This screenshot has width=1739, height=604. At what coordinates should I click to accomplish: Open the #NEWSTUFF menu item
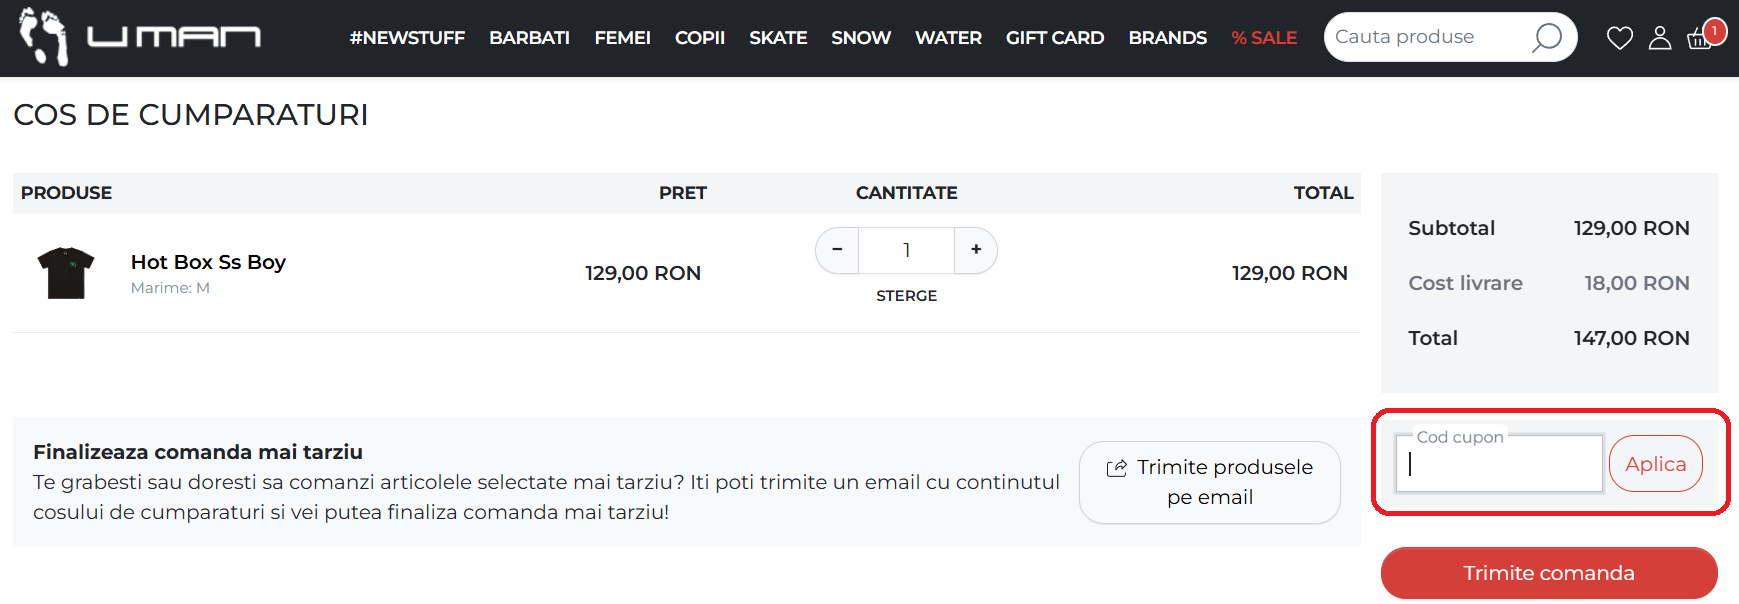click(x=407, y=38)
